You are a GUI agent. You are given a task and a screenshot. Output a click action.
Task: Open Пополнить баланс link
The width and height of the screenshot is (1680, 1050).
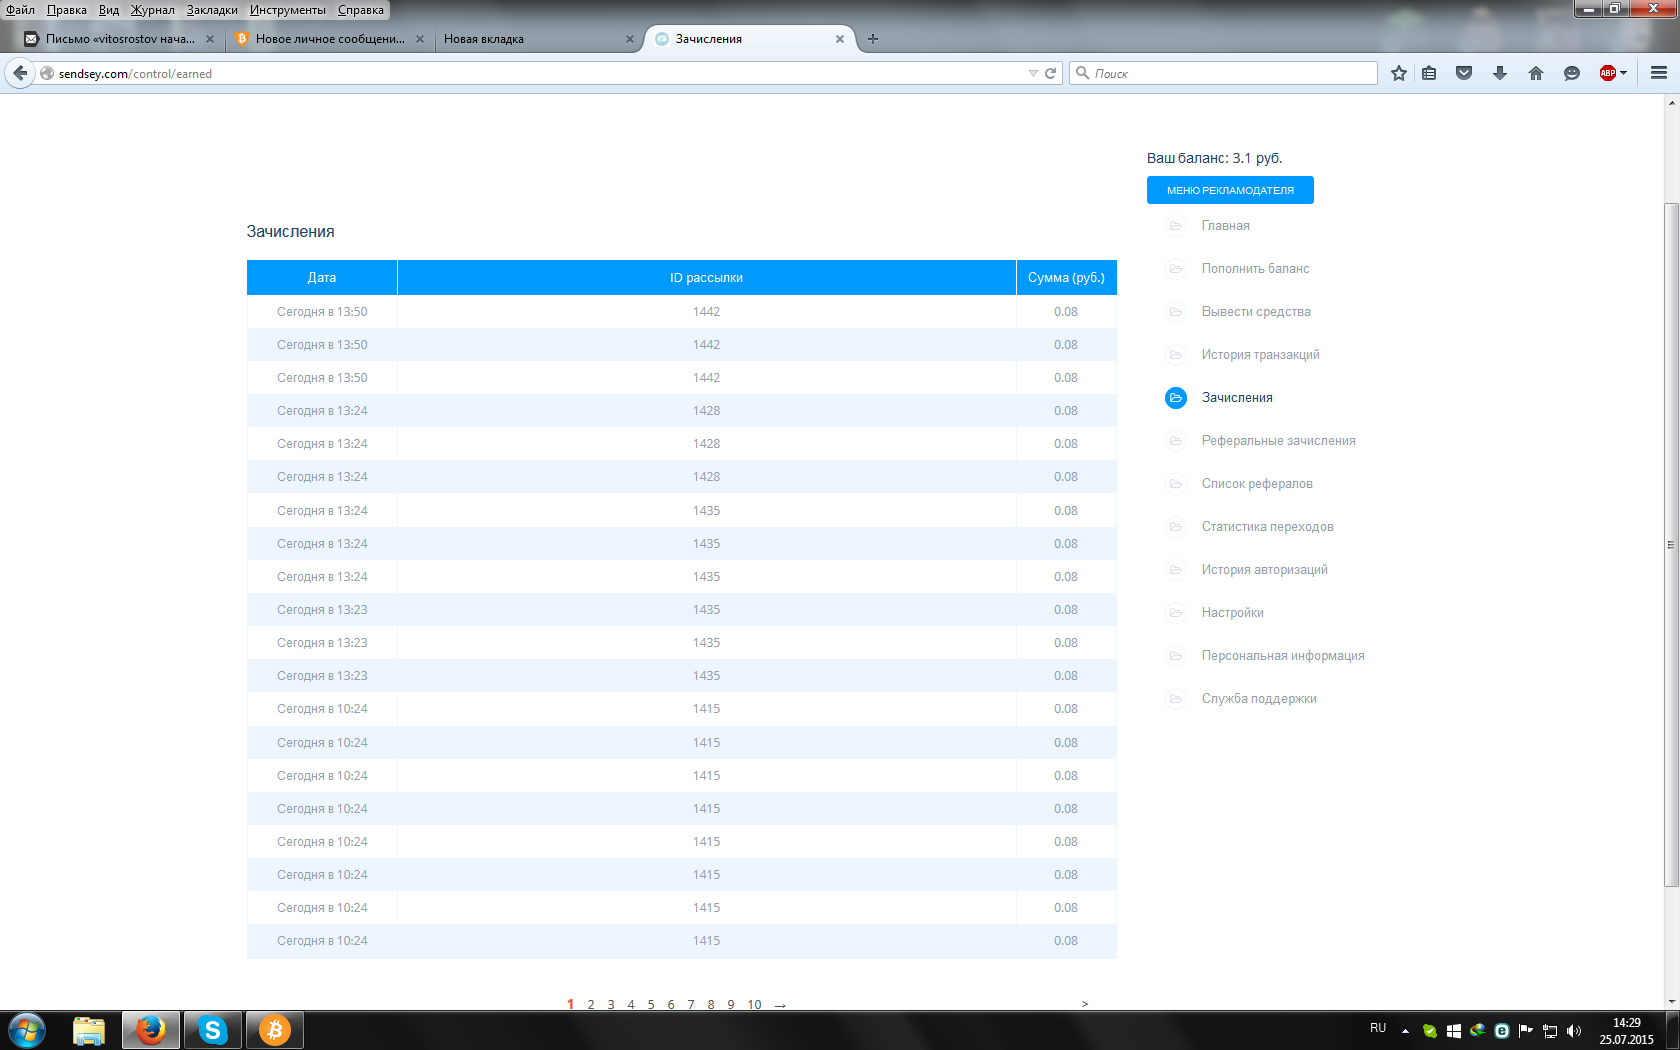pyautogui.click(x=1255, y=269)
